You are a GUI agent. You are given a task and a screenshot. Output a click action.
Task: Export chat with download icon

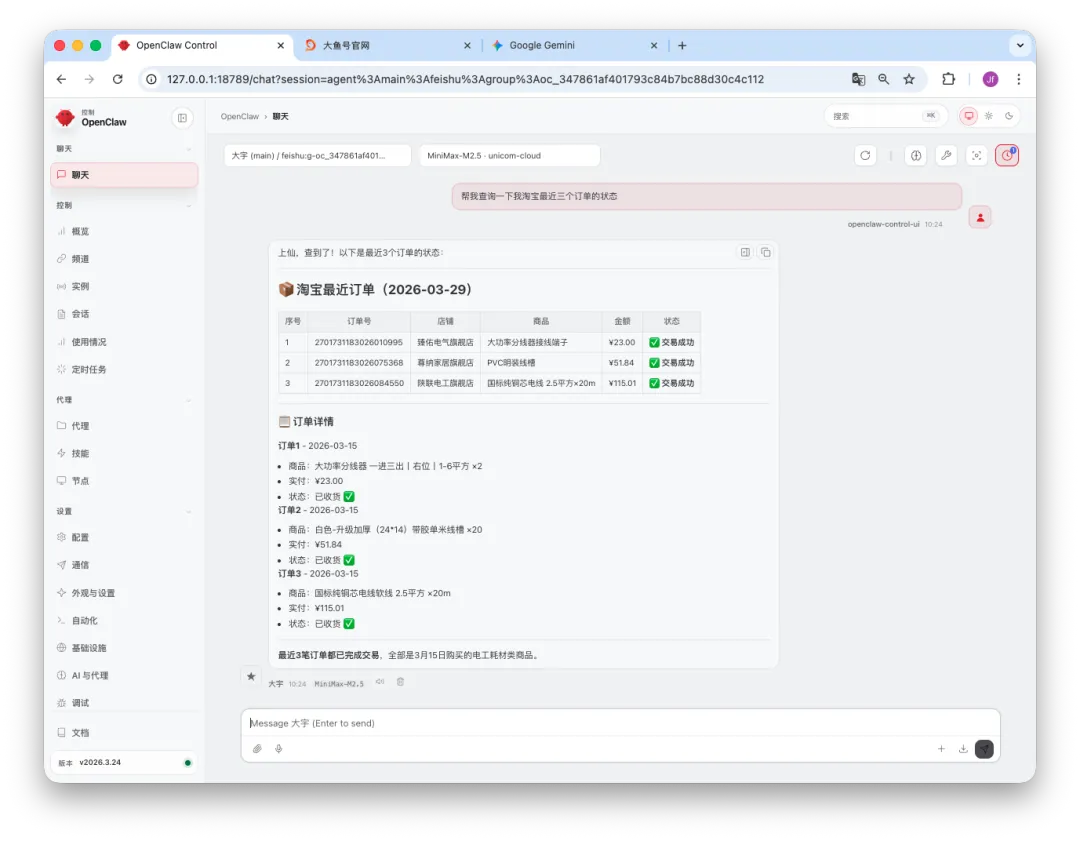point(963,749)
